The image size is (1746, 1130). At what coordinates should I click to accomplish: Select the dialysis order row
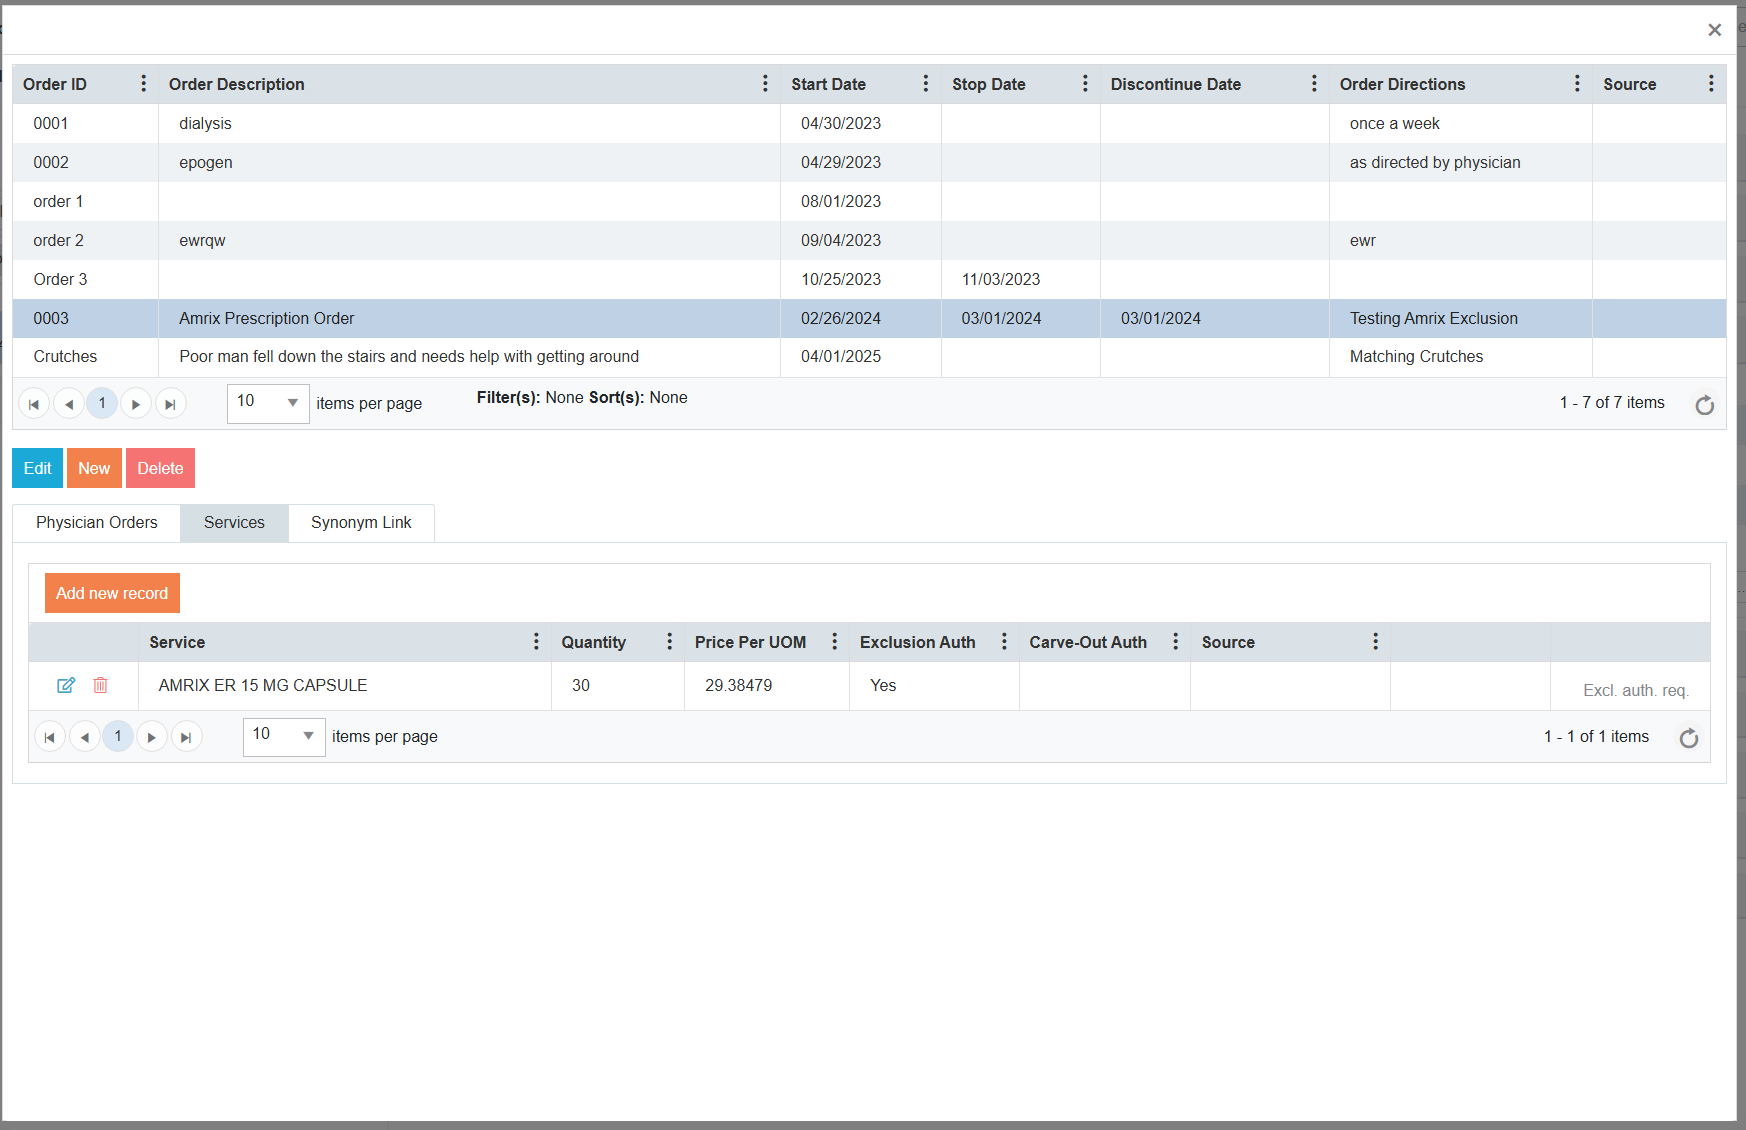[x=869, y=123]
